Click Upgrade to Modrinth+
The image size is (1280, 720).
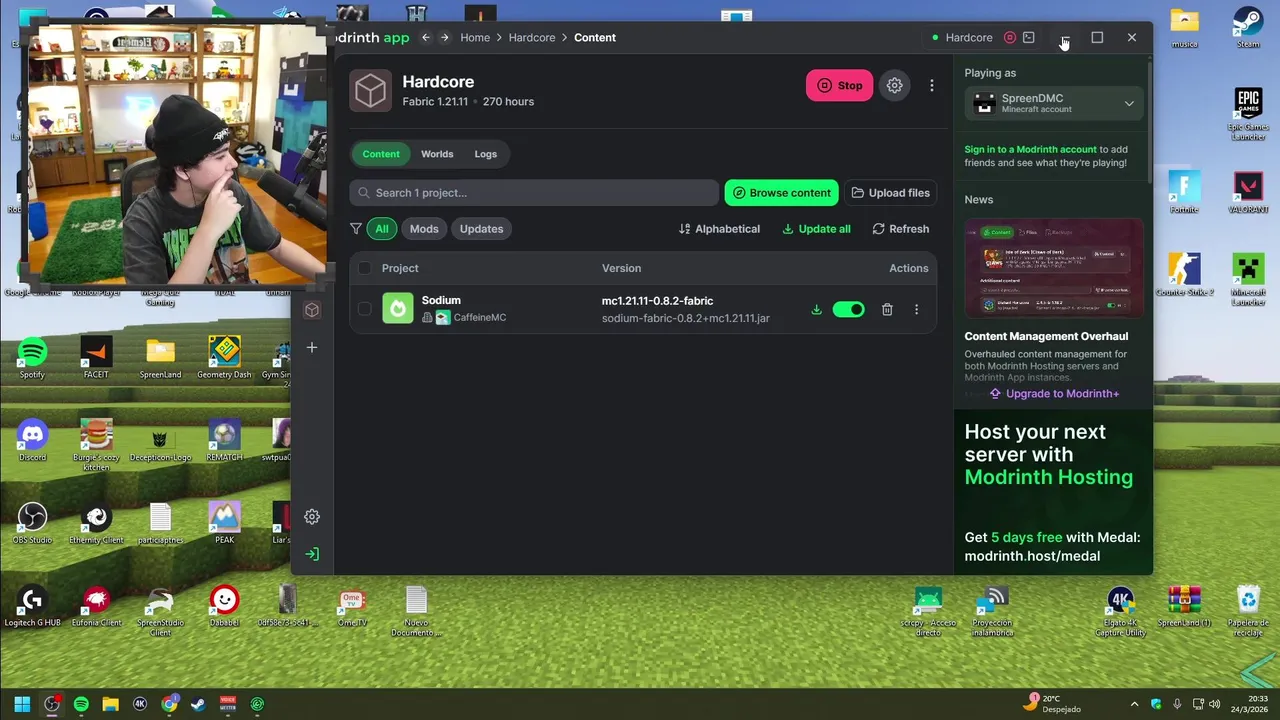pyautogui.click(x=1054, y=394)
